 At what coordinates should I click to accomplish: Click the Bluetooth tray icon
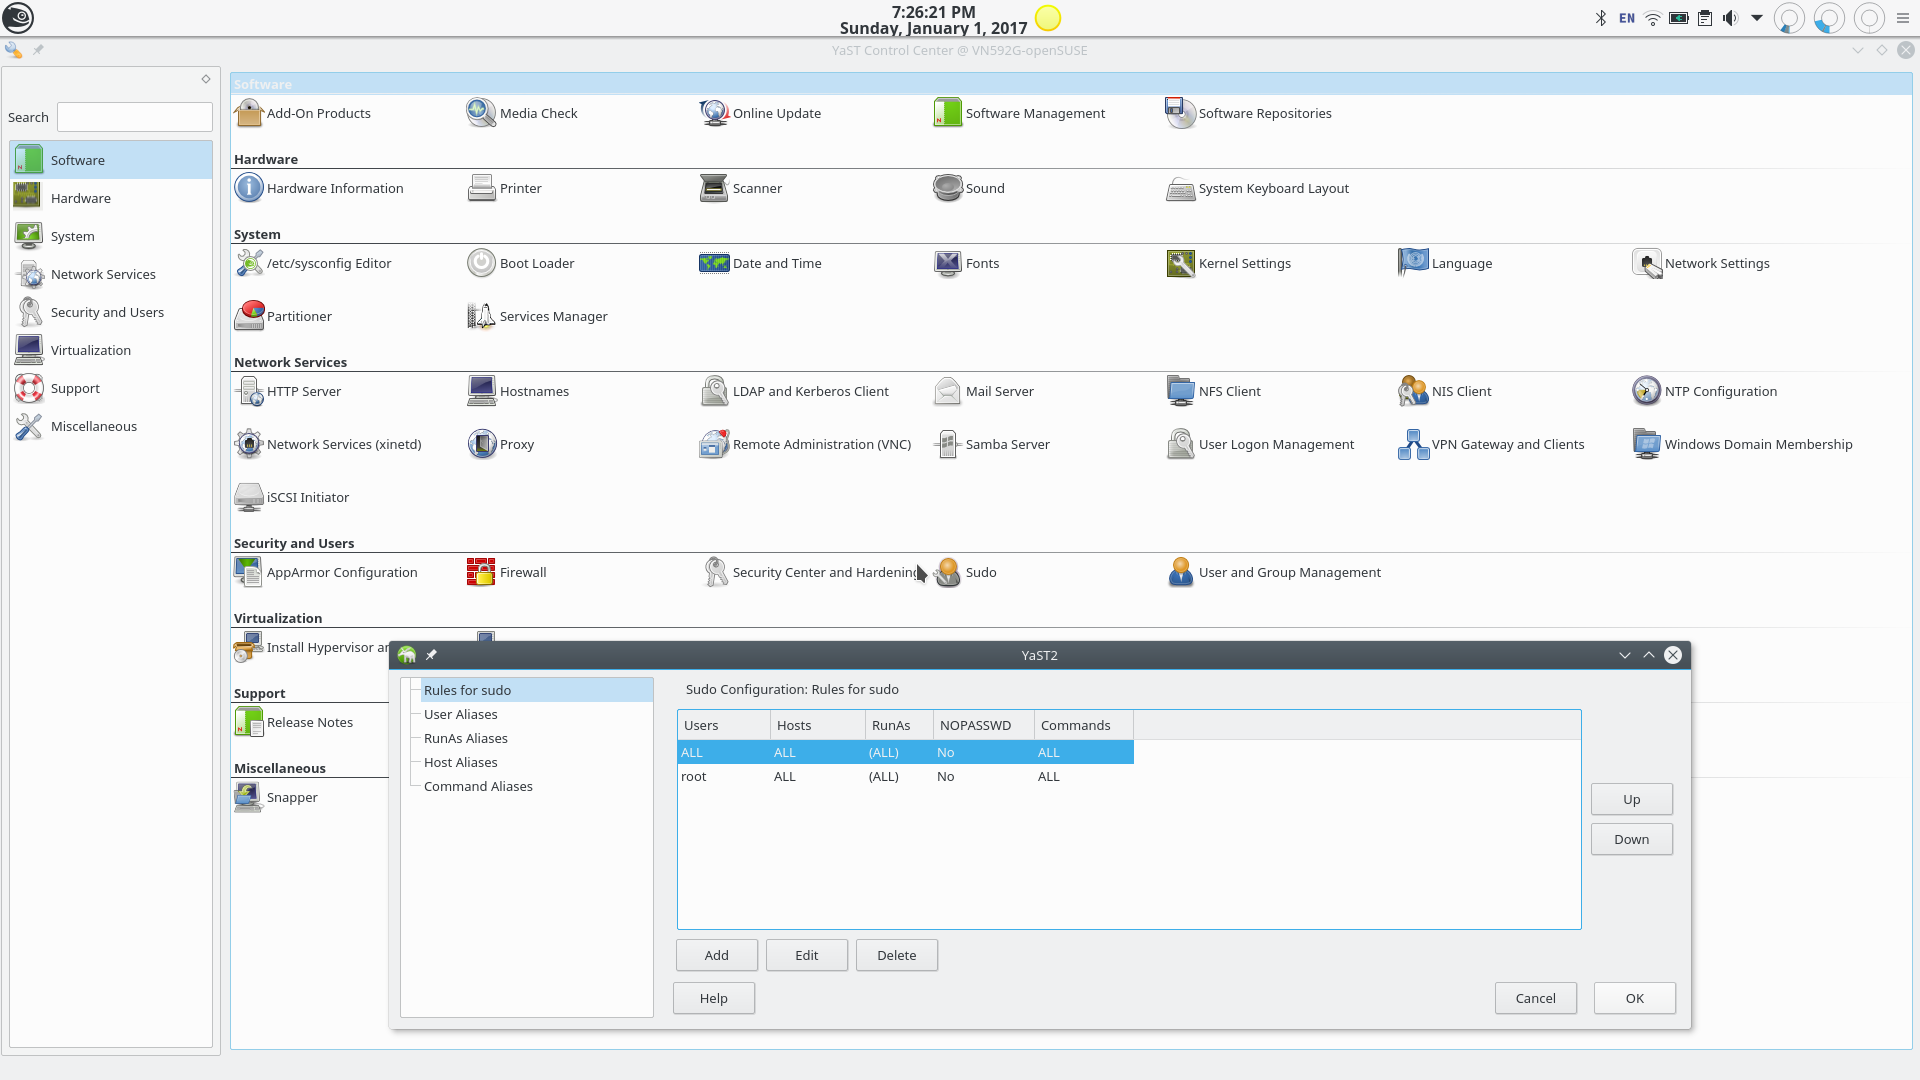pos(1600,18)
